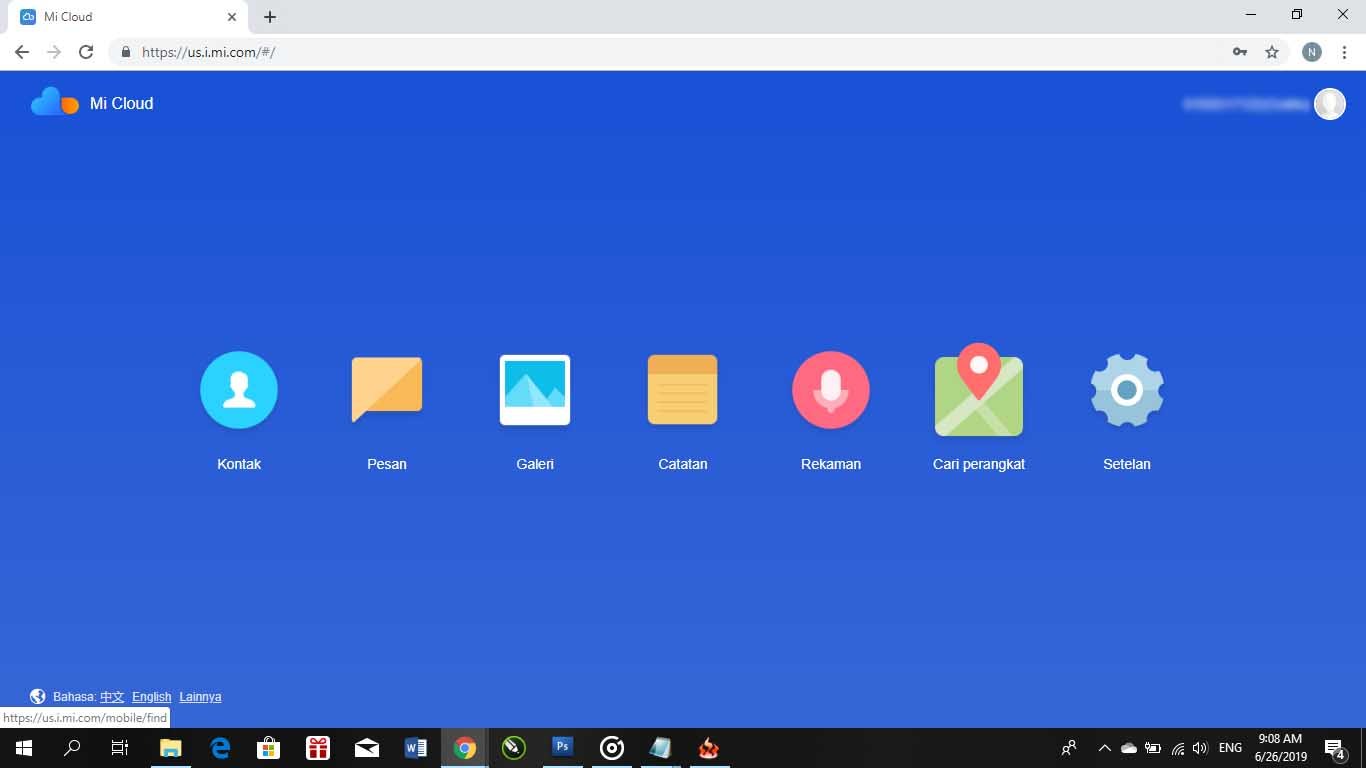Open the Wi-Fi network tray icon
1366x768 pixels.
tap(1178, 748)
